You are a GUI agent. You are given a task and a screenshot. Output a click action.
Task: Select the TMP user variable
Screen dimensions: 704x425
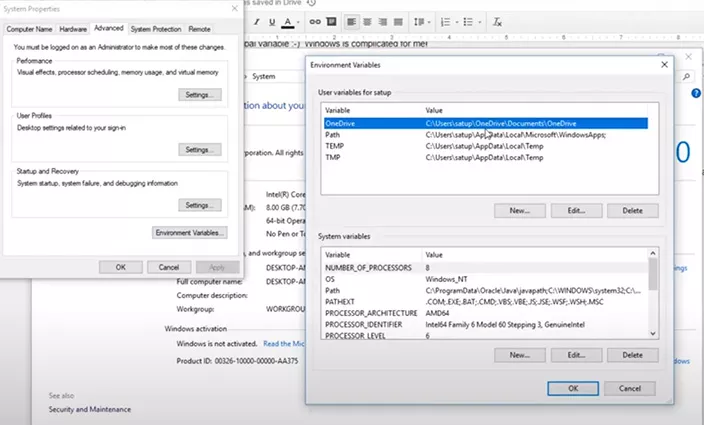click(x=486, y=158)
